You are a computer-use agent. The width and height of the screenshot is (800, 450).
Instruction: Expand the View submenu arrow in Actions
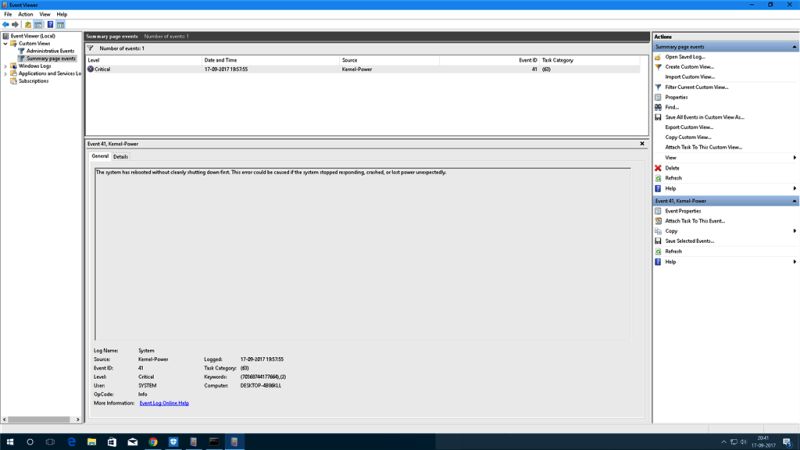click(794, 158)
